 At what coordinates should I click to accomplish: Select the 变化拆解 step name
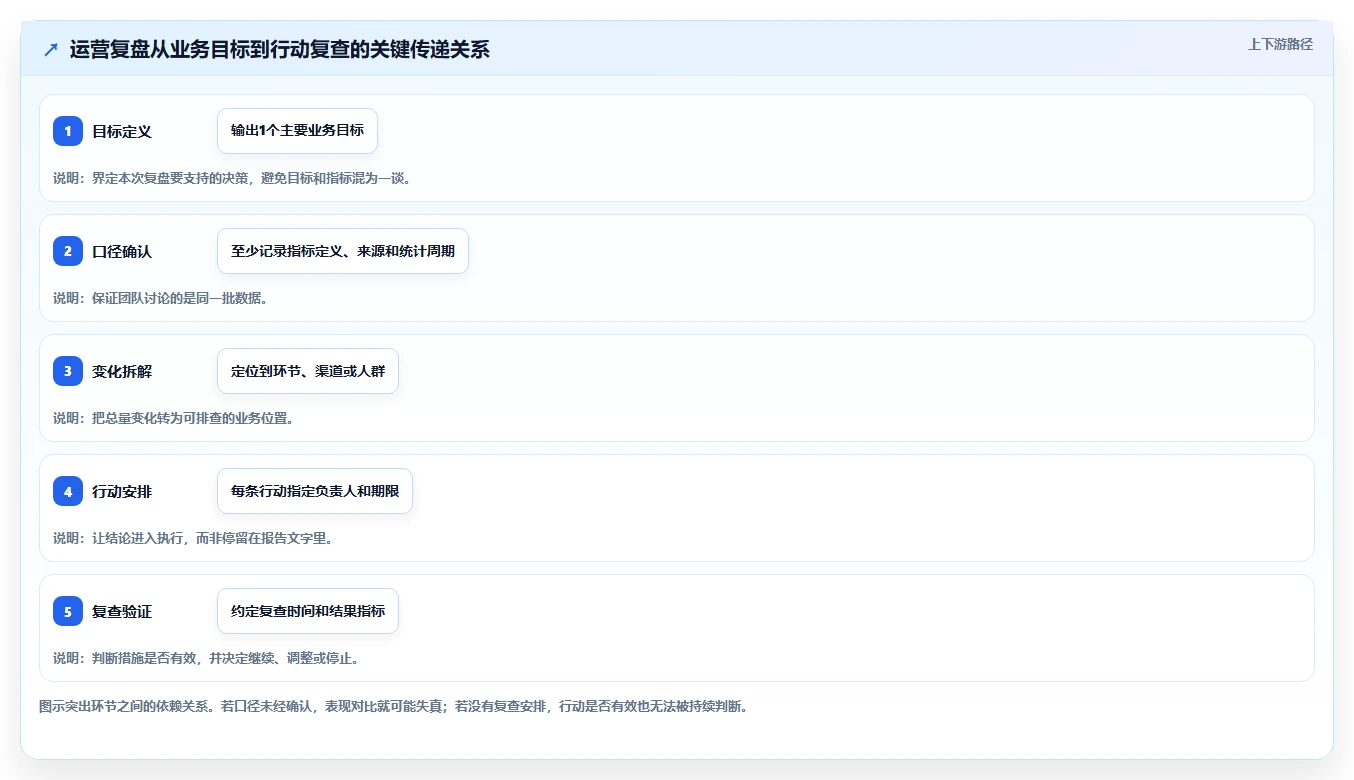tap(122, 371)
